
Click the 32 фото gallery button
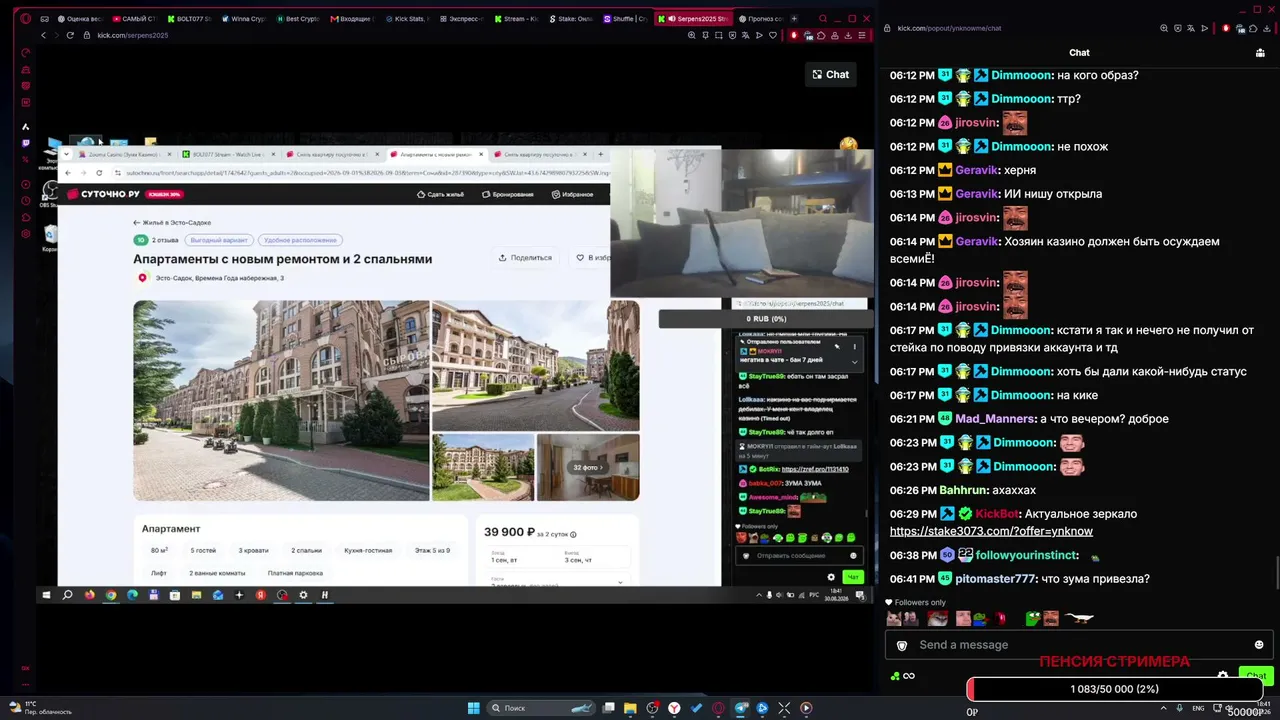tap(588, 467)
